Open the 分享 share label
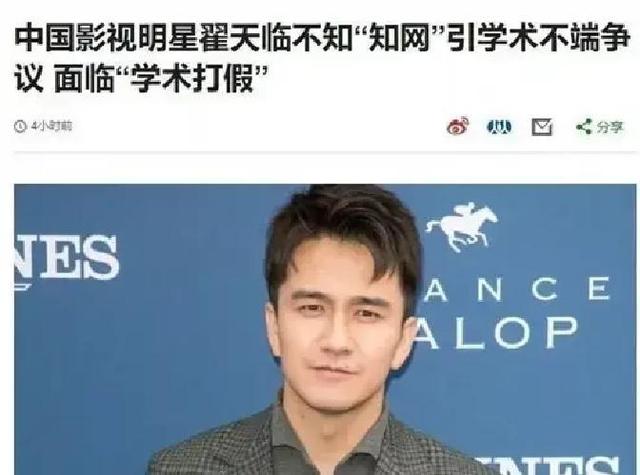The image size is (640, 475). point(610,127)
